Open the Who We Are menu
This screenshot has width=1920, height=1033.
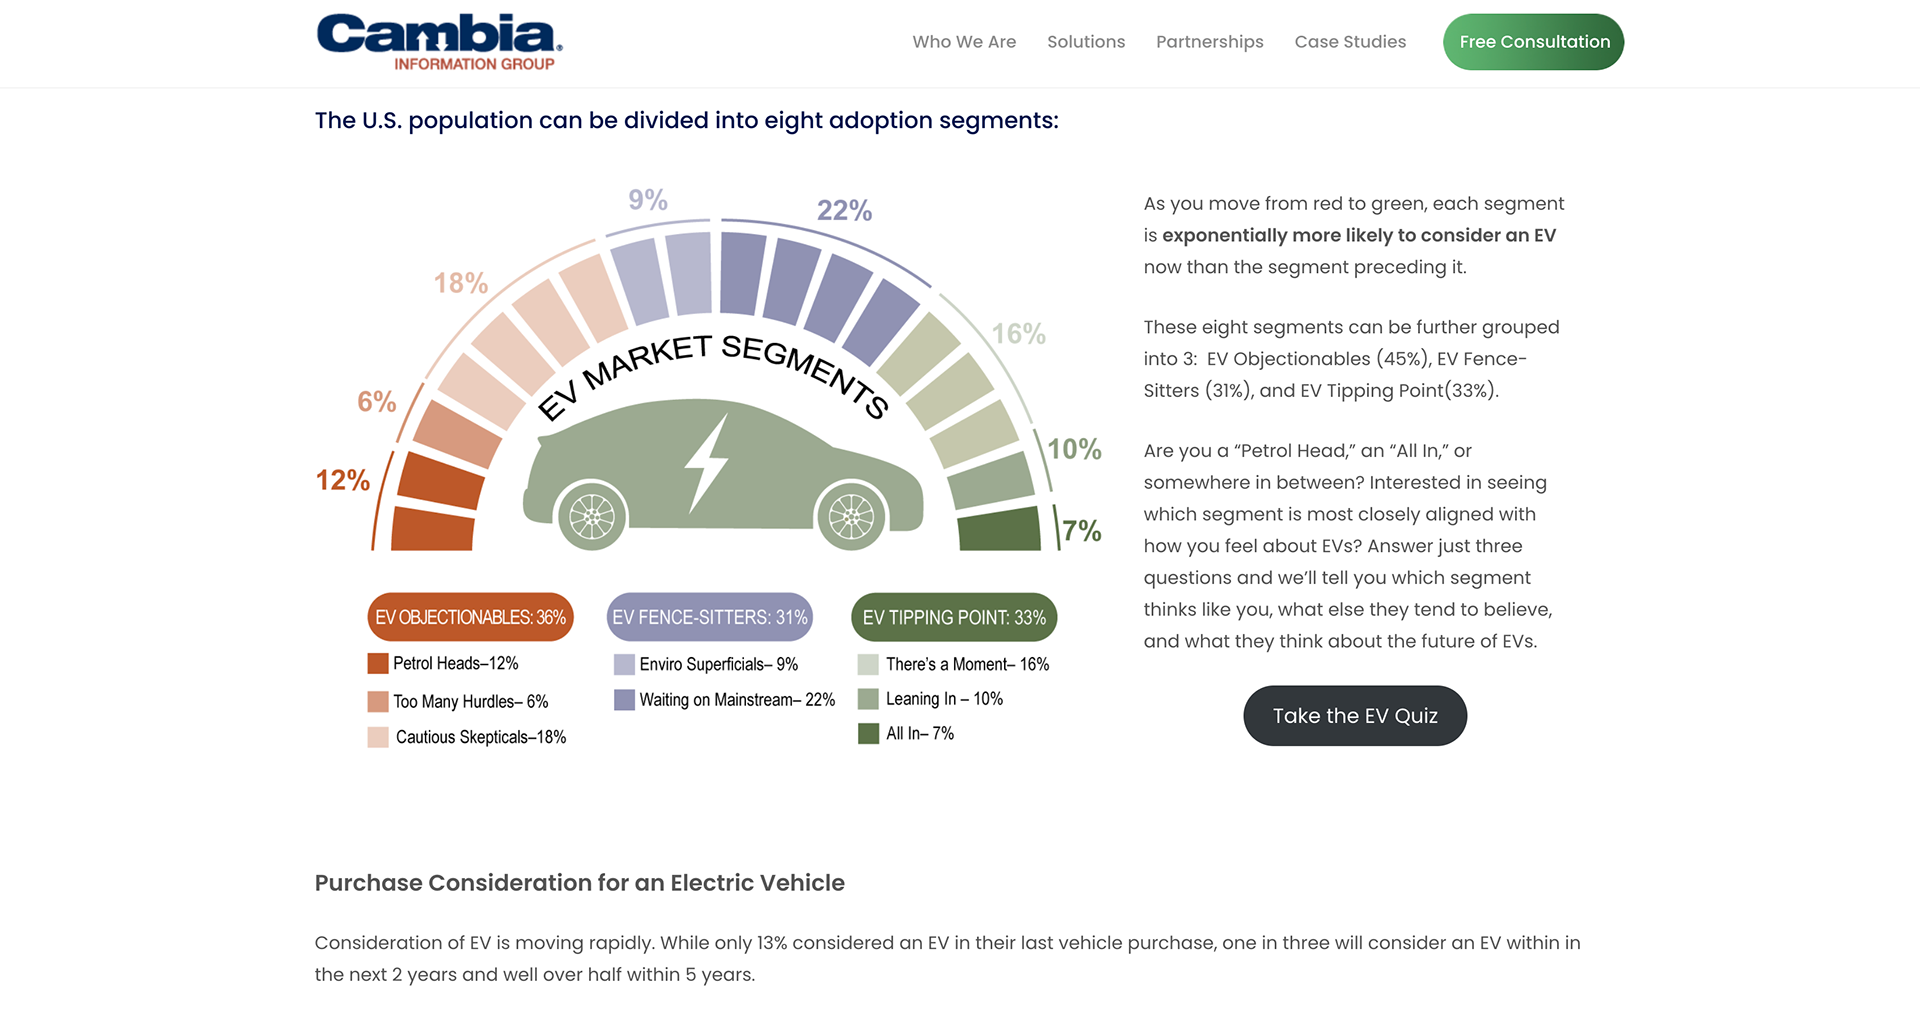[x=964, y=42]
